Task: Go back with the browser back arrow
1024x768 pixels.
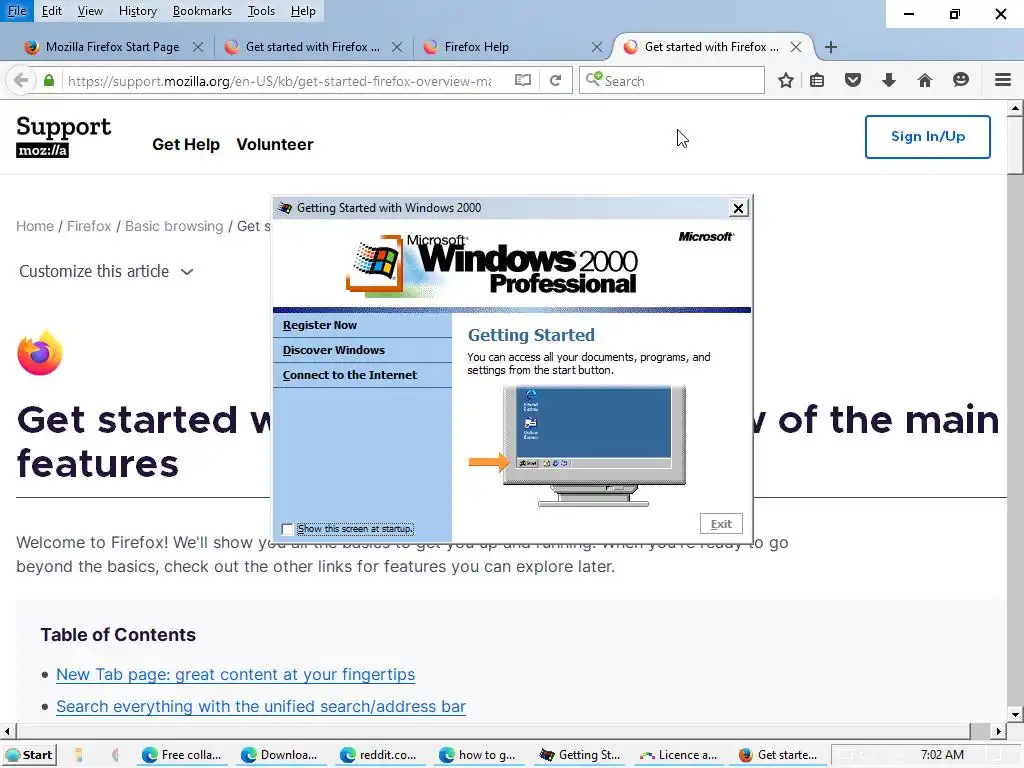Action: tap(20, 80)
